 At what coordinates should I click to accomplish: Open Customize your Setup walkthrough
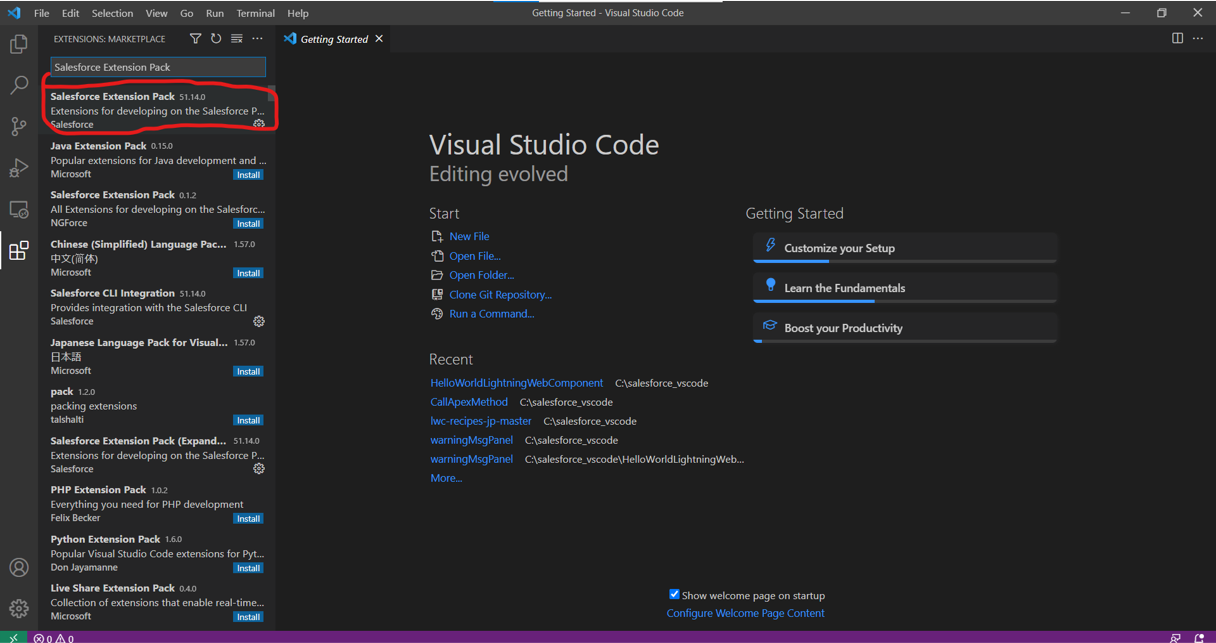(905, 248)
